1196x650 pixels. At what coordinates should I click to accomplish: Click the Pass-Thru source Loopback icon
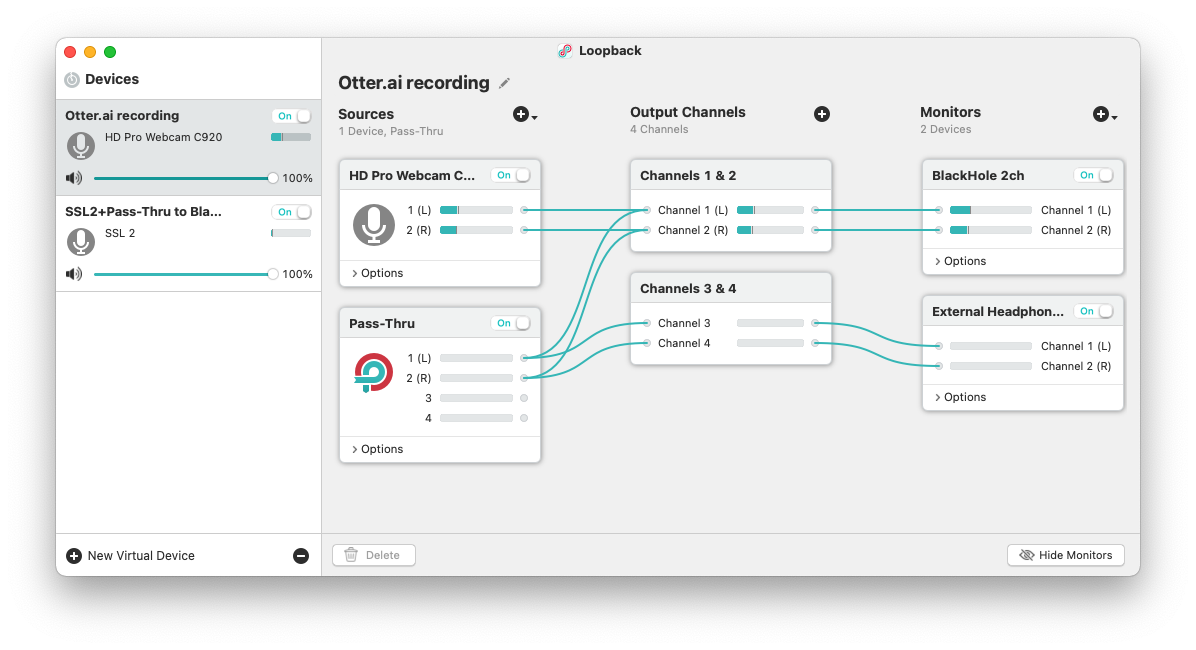click(374, 372)
